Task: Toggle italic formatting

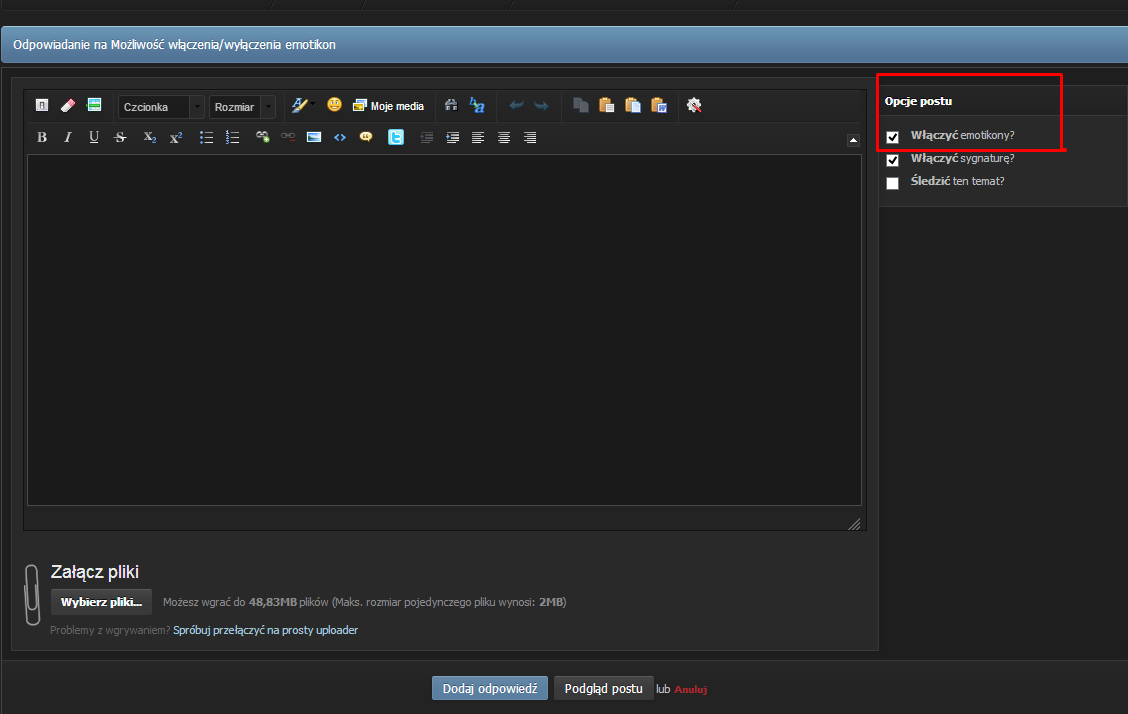Action: (x=68, y=137)
